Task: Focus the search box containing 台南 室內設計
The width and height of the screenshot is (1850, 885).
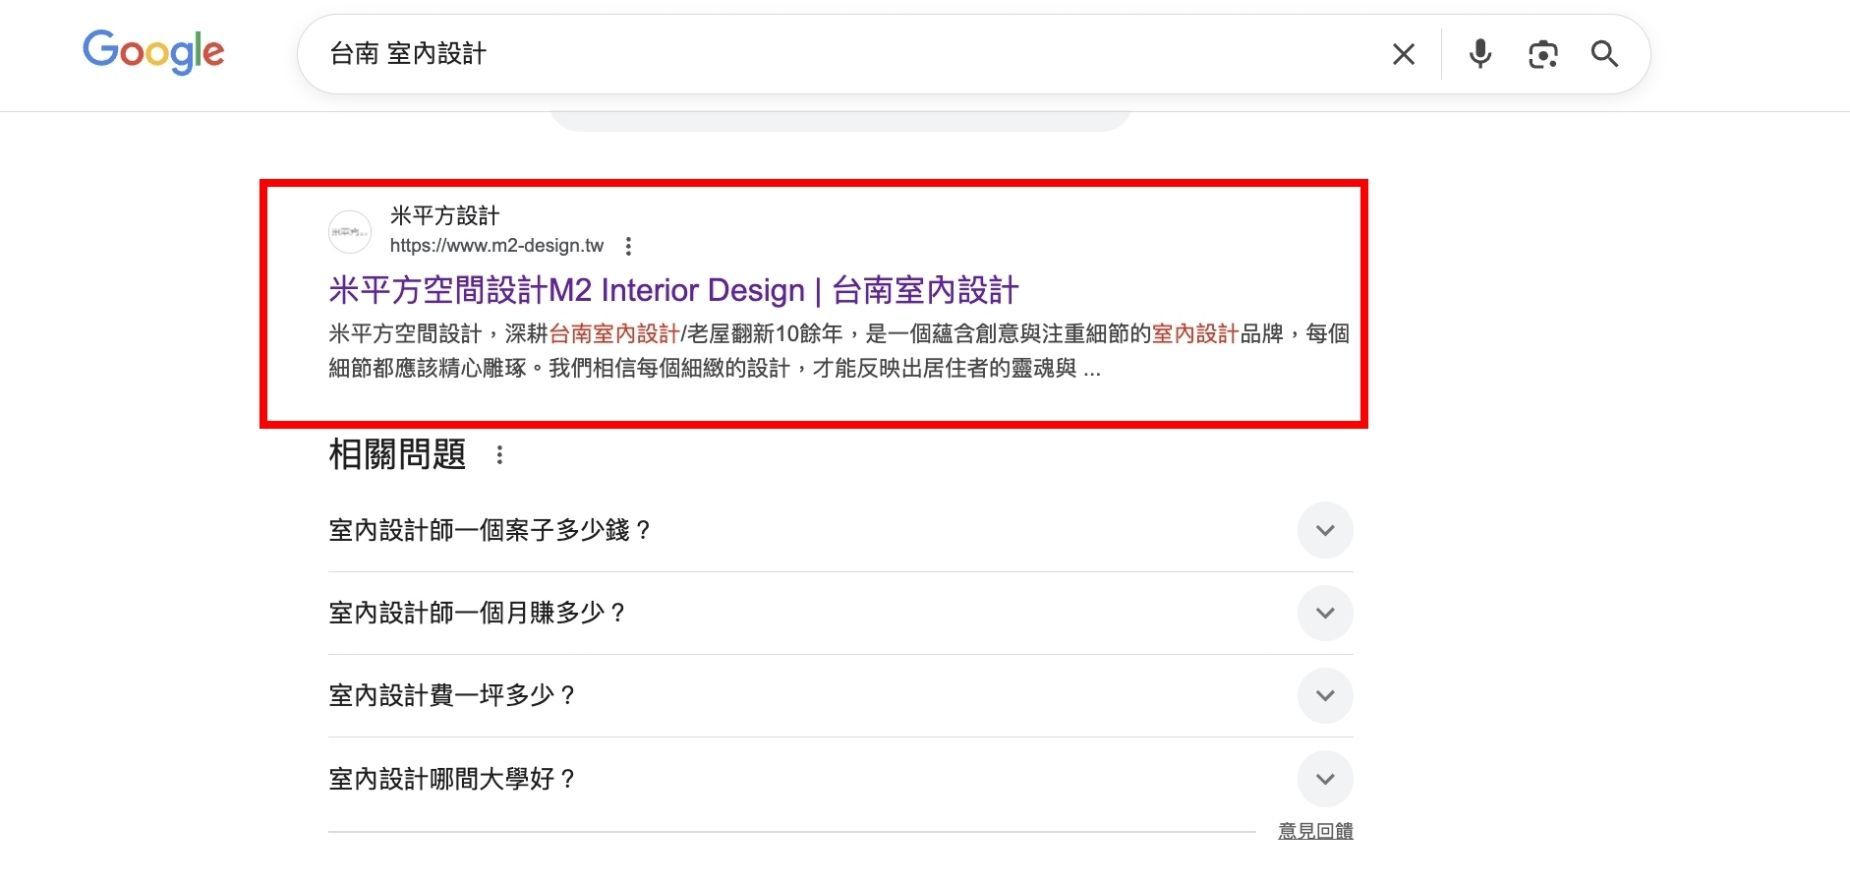Action: (850, 54)
